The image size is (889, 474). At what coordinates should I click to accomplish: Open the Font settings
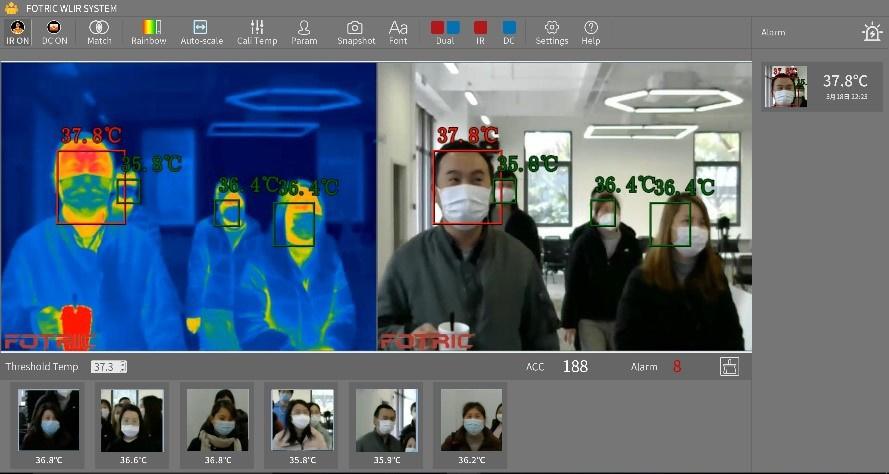point(398,32)
